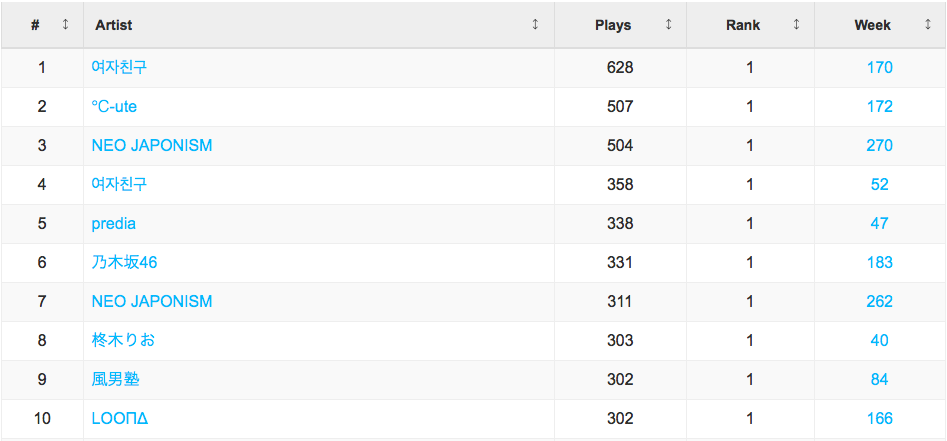The height and width of the screenshot is (441, 947).
Task: Sort table by Artist header label
Action: pyautogui.click(x=114, y=25)
